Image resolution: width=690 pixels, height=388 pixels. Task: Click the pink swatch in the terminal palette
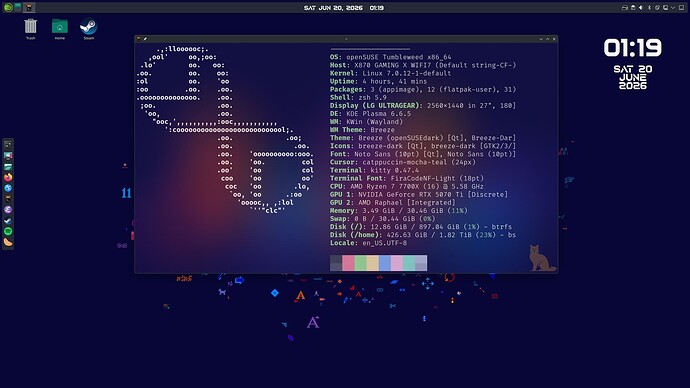(348, 263)
